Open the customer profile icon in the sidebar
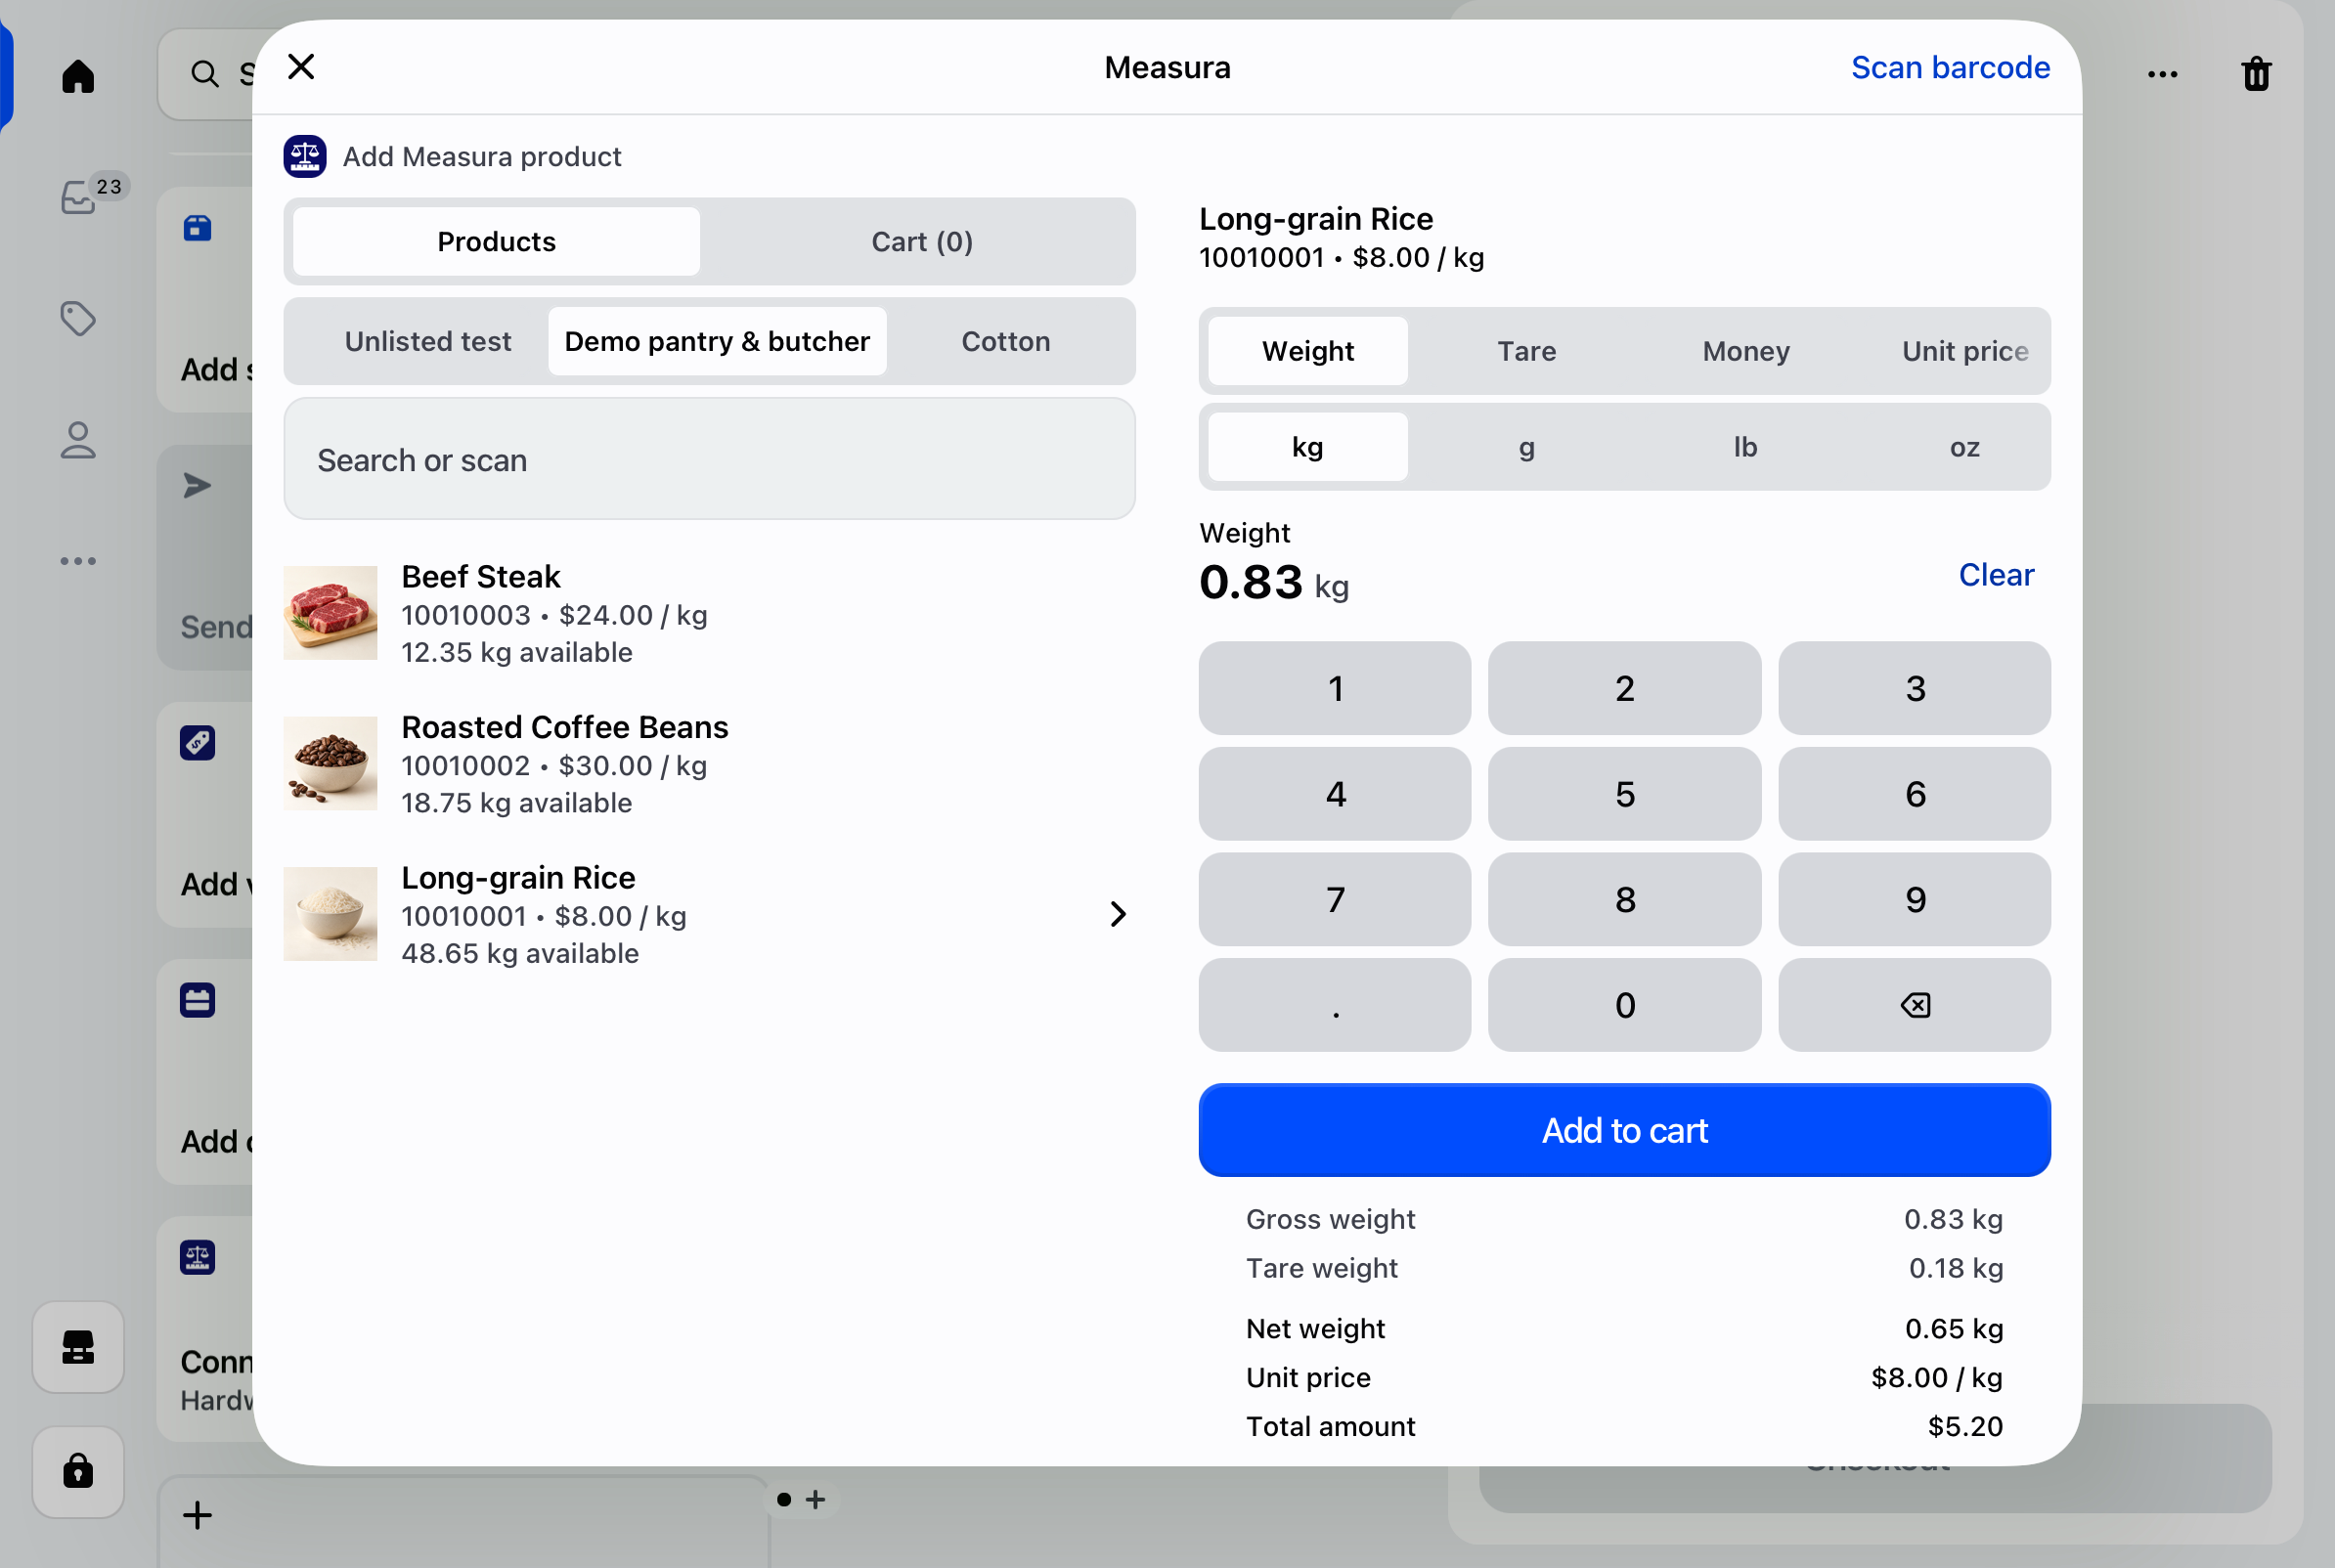The width and height of the screenshot is (2335, 1568). 78,440
